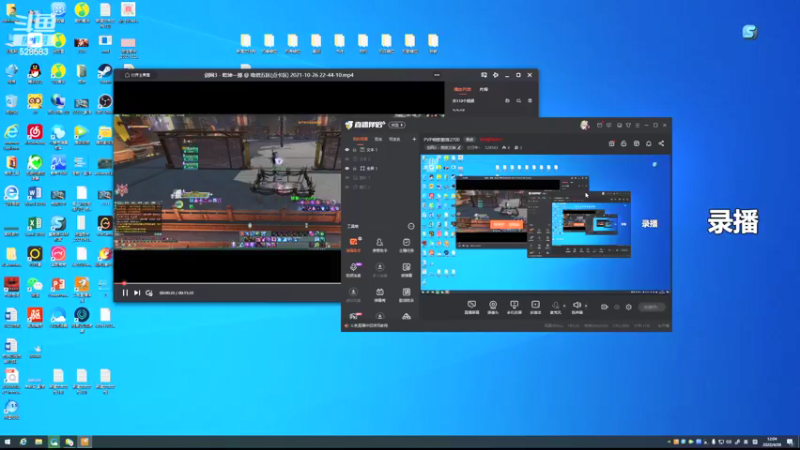Open Recycle Bin on desktop
The image size is (800, 450).
[11, 102]
